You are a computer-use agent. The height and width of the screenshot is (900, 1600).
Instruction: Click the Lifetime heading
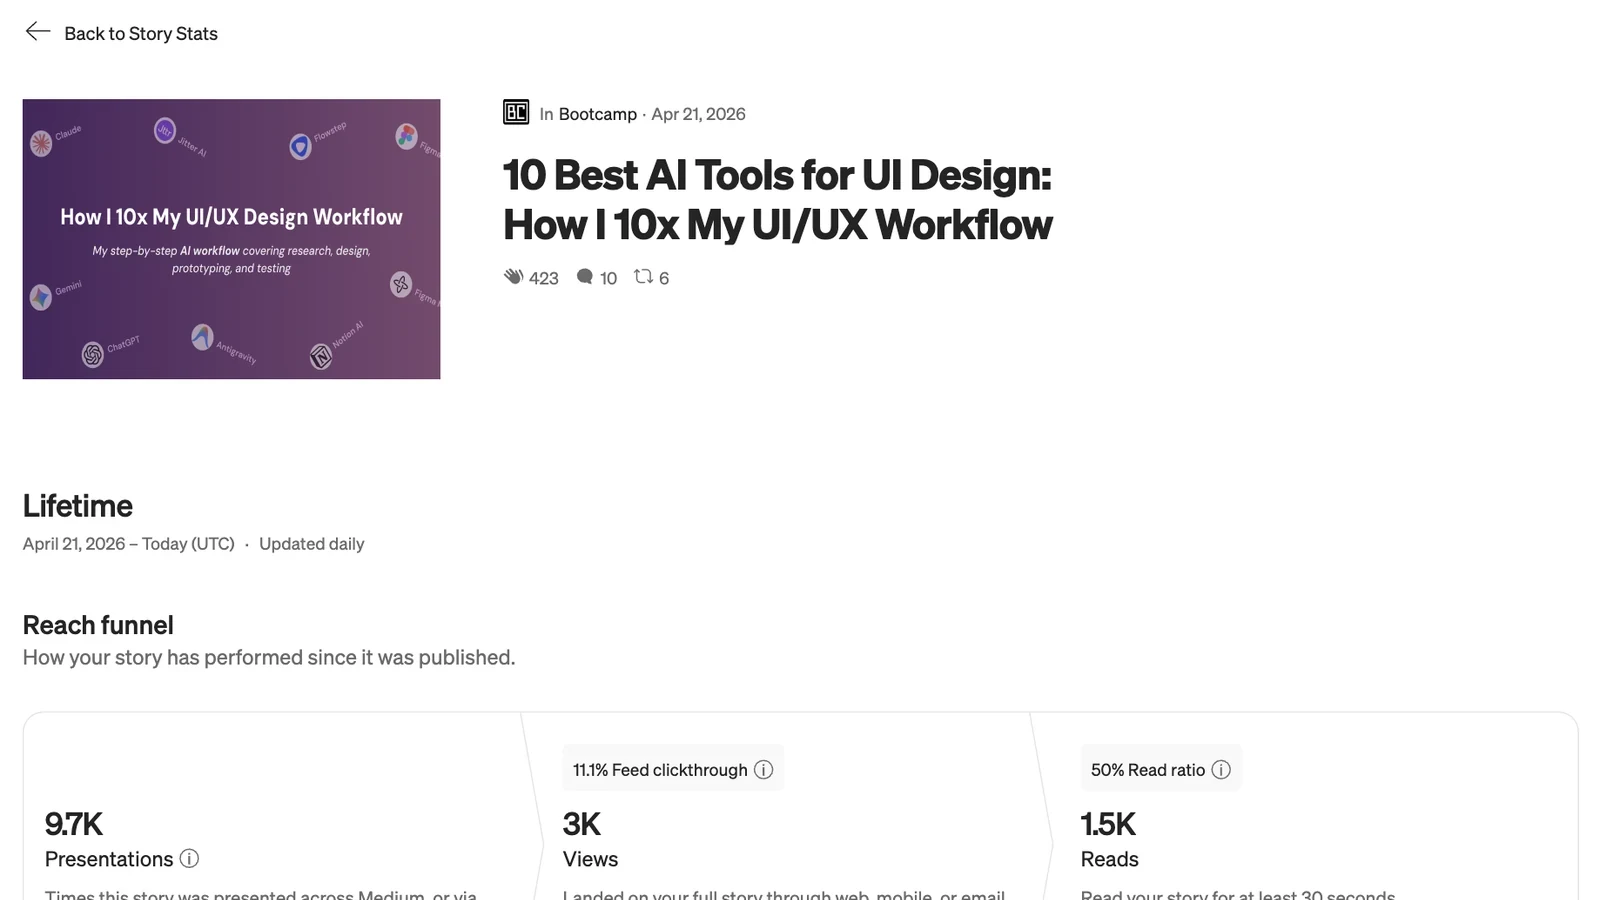pos(78,506)
